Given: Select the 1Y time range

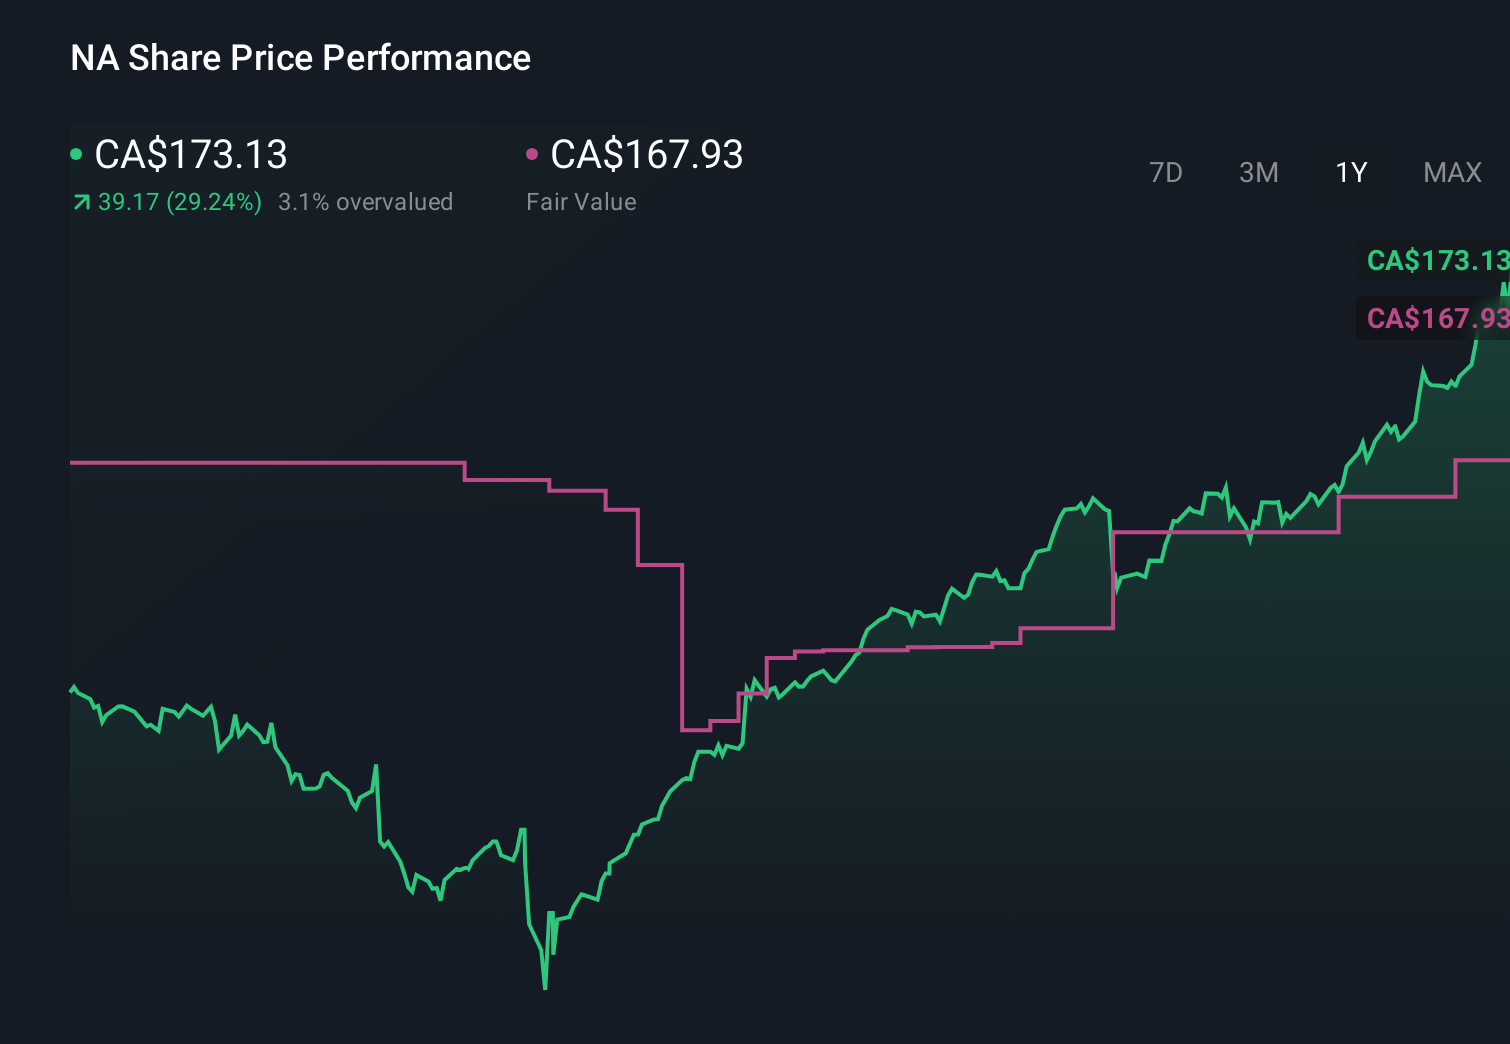Looking at the screenshot, I should click(1350, 172).
